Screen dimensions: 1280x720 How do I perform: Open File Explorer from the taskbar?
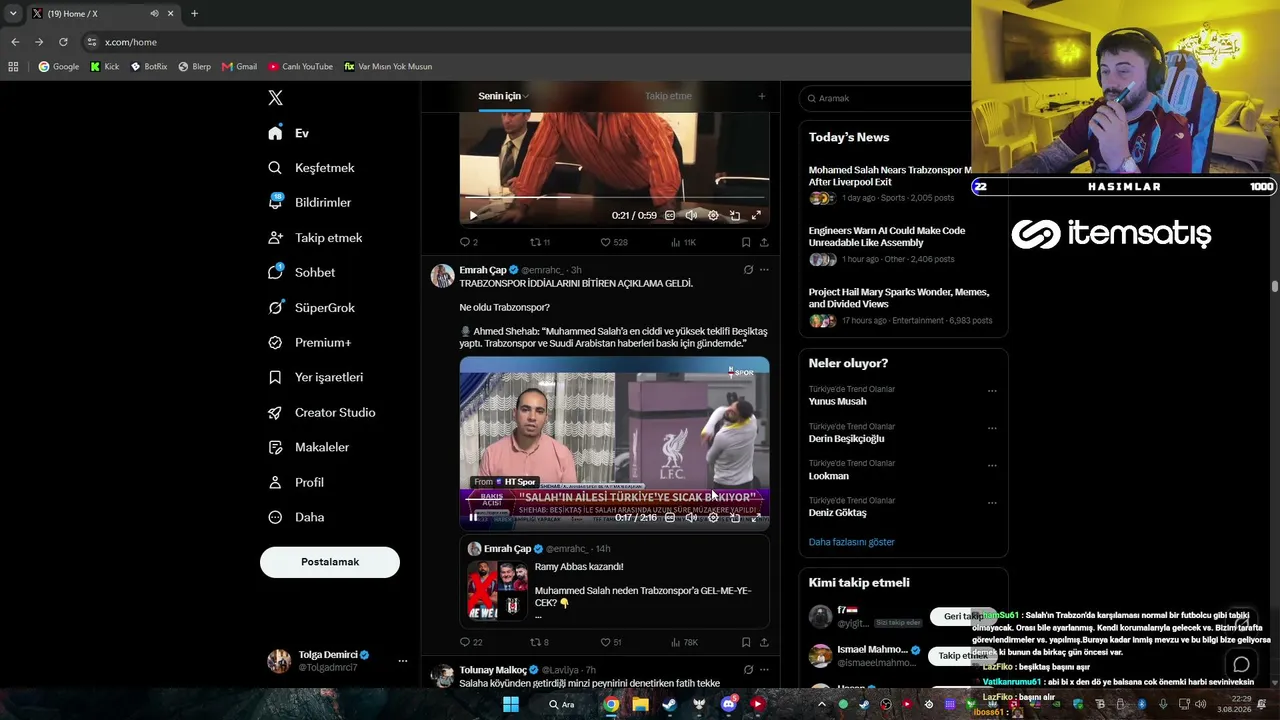click(640, 704)
